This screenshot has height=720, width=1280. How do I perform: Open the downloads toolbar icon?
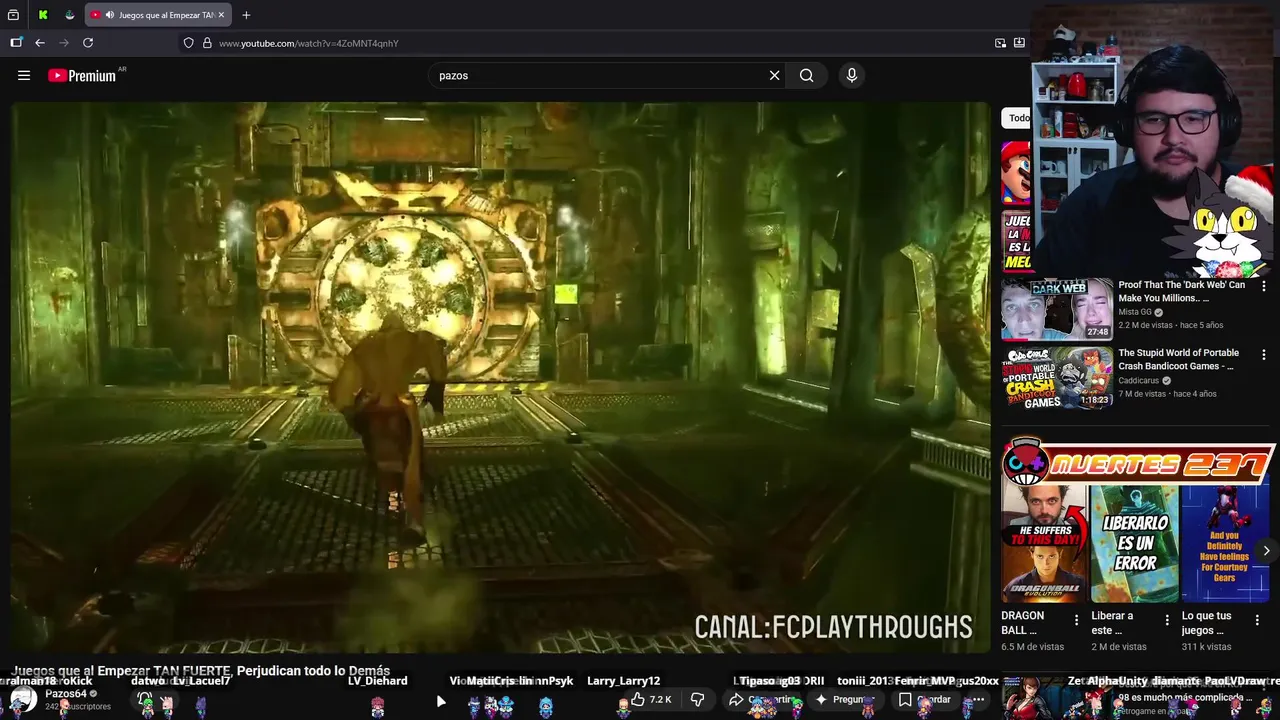[1019, 43]
